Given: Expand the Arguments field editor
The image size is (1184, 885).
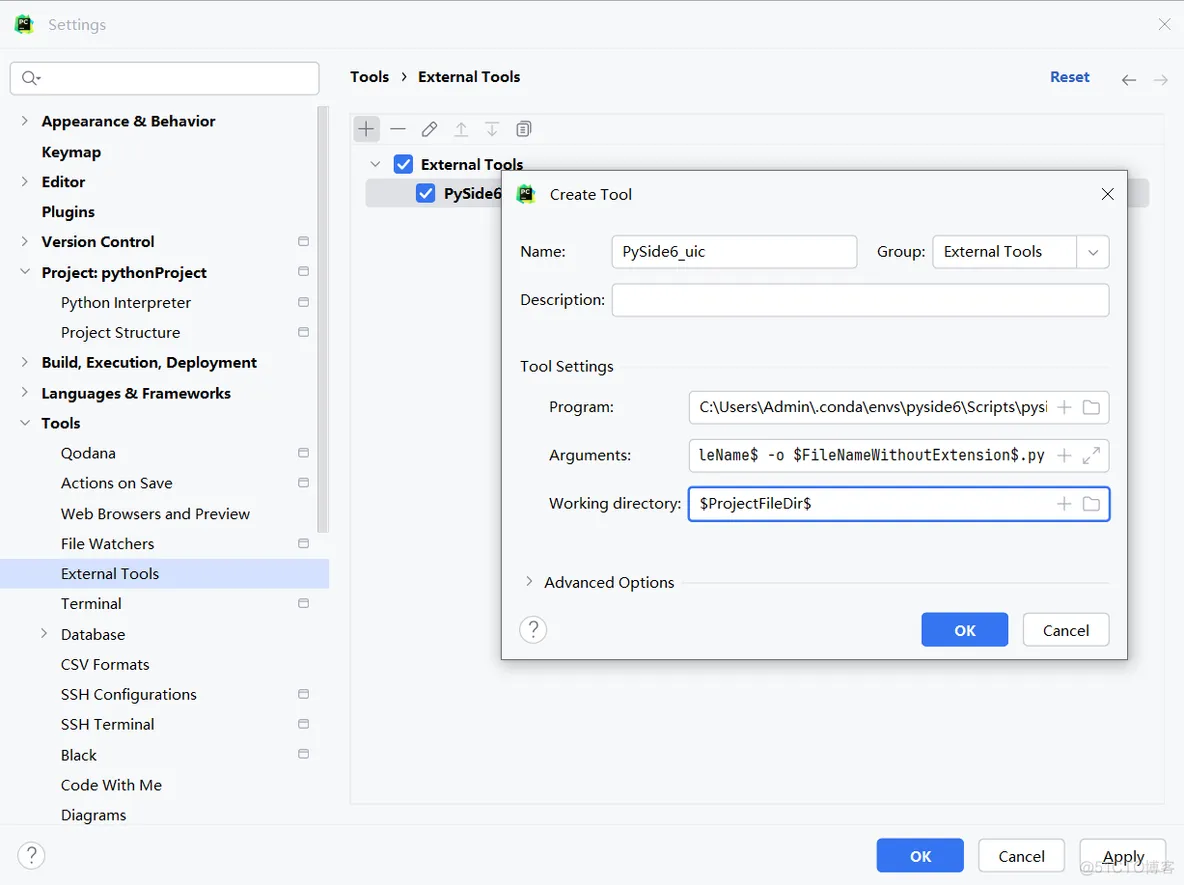Looking at the screenshot, I should (1091, 456).
